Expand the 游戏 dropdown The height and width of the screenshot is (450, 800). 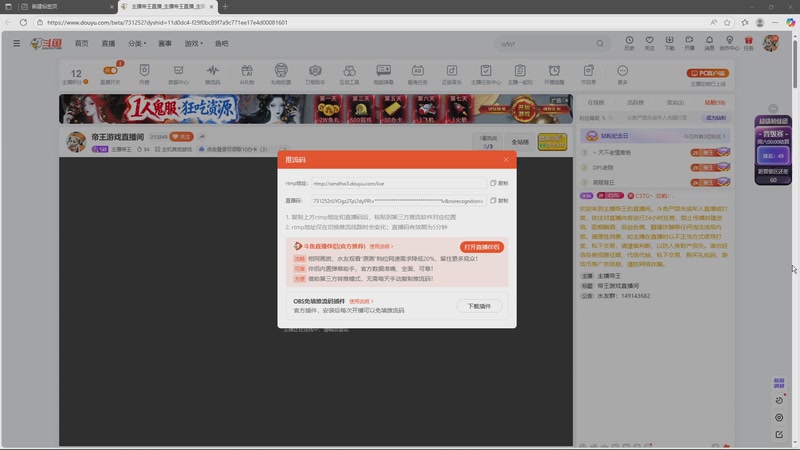(193, 44)
